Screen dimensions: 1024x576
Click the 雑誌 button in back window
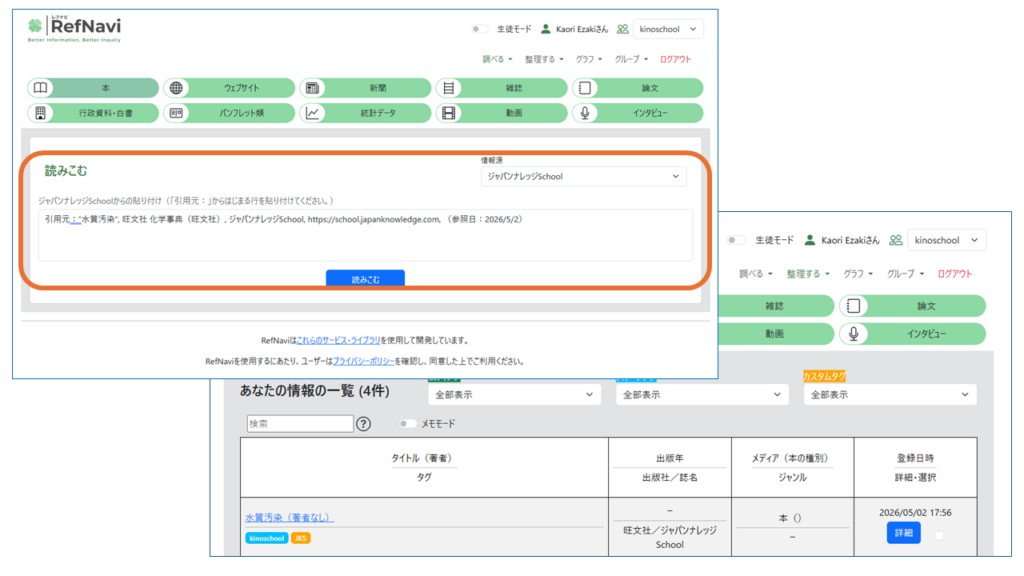point(775,306)
